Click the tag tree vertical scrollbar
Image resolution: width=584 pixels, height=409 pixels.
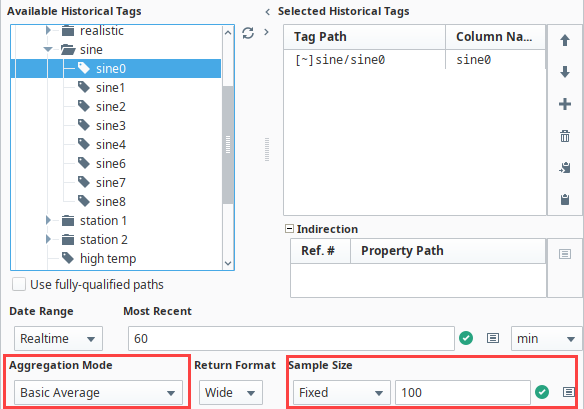228,145
